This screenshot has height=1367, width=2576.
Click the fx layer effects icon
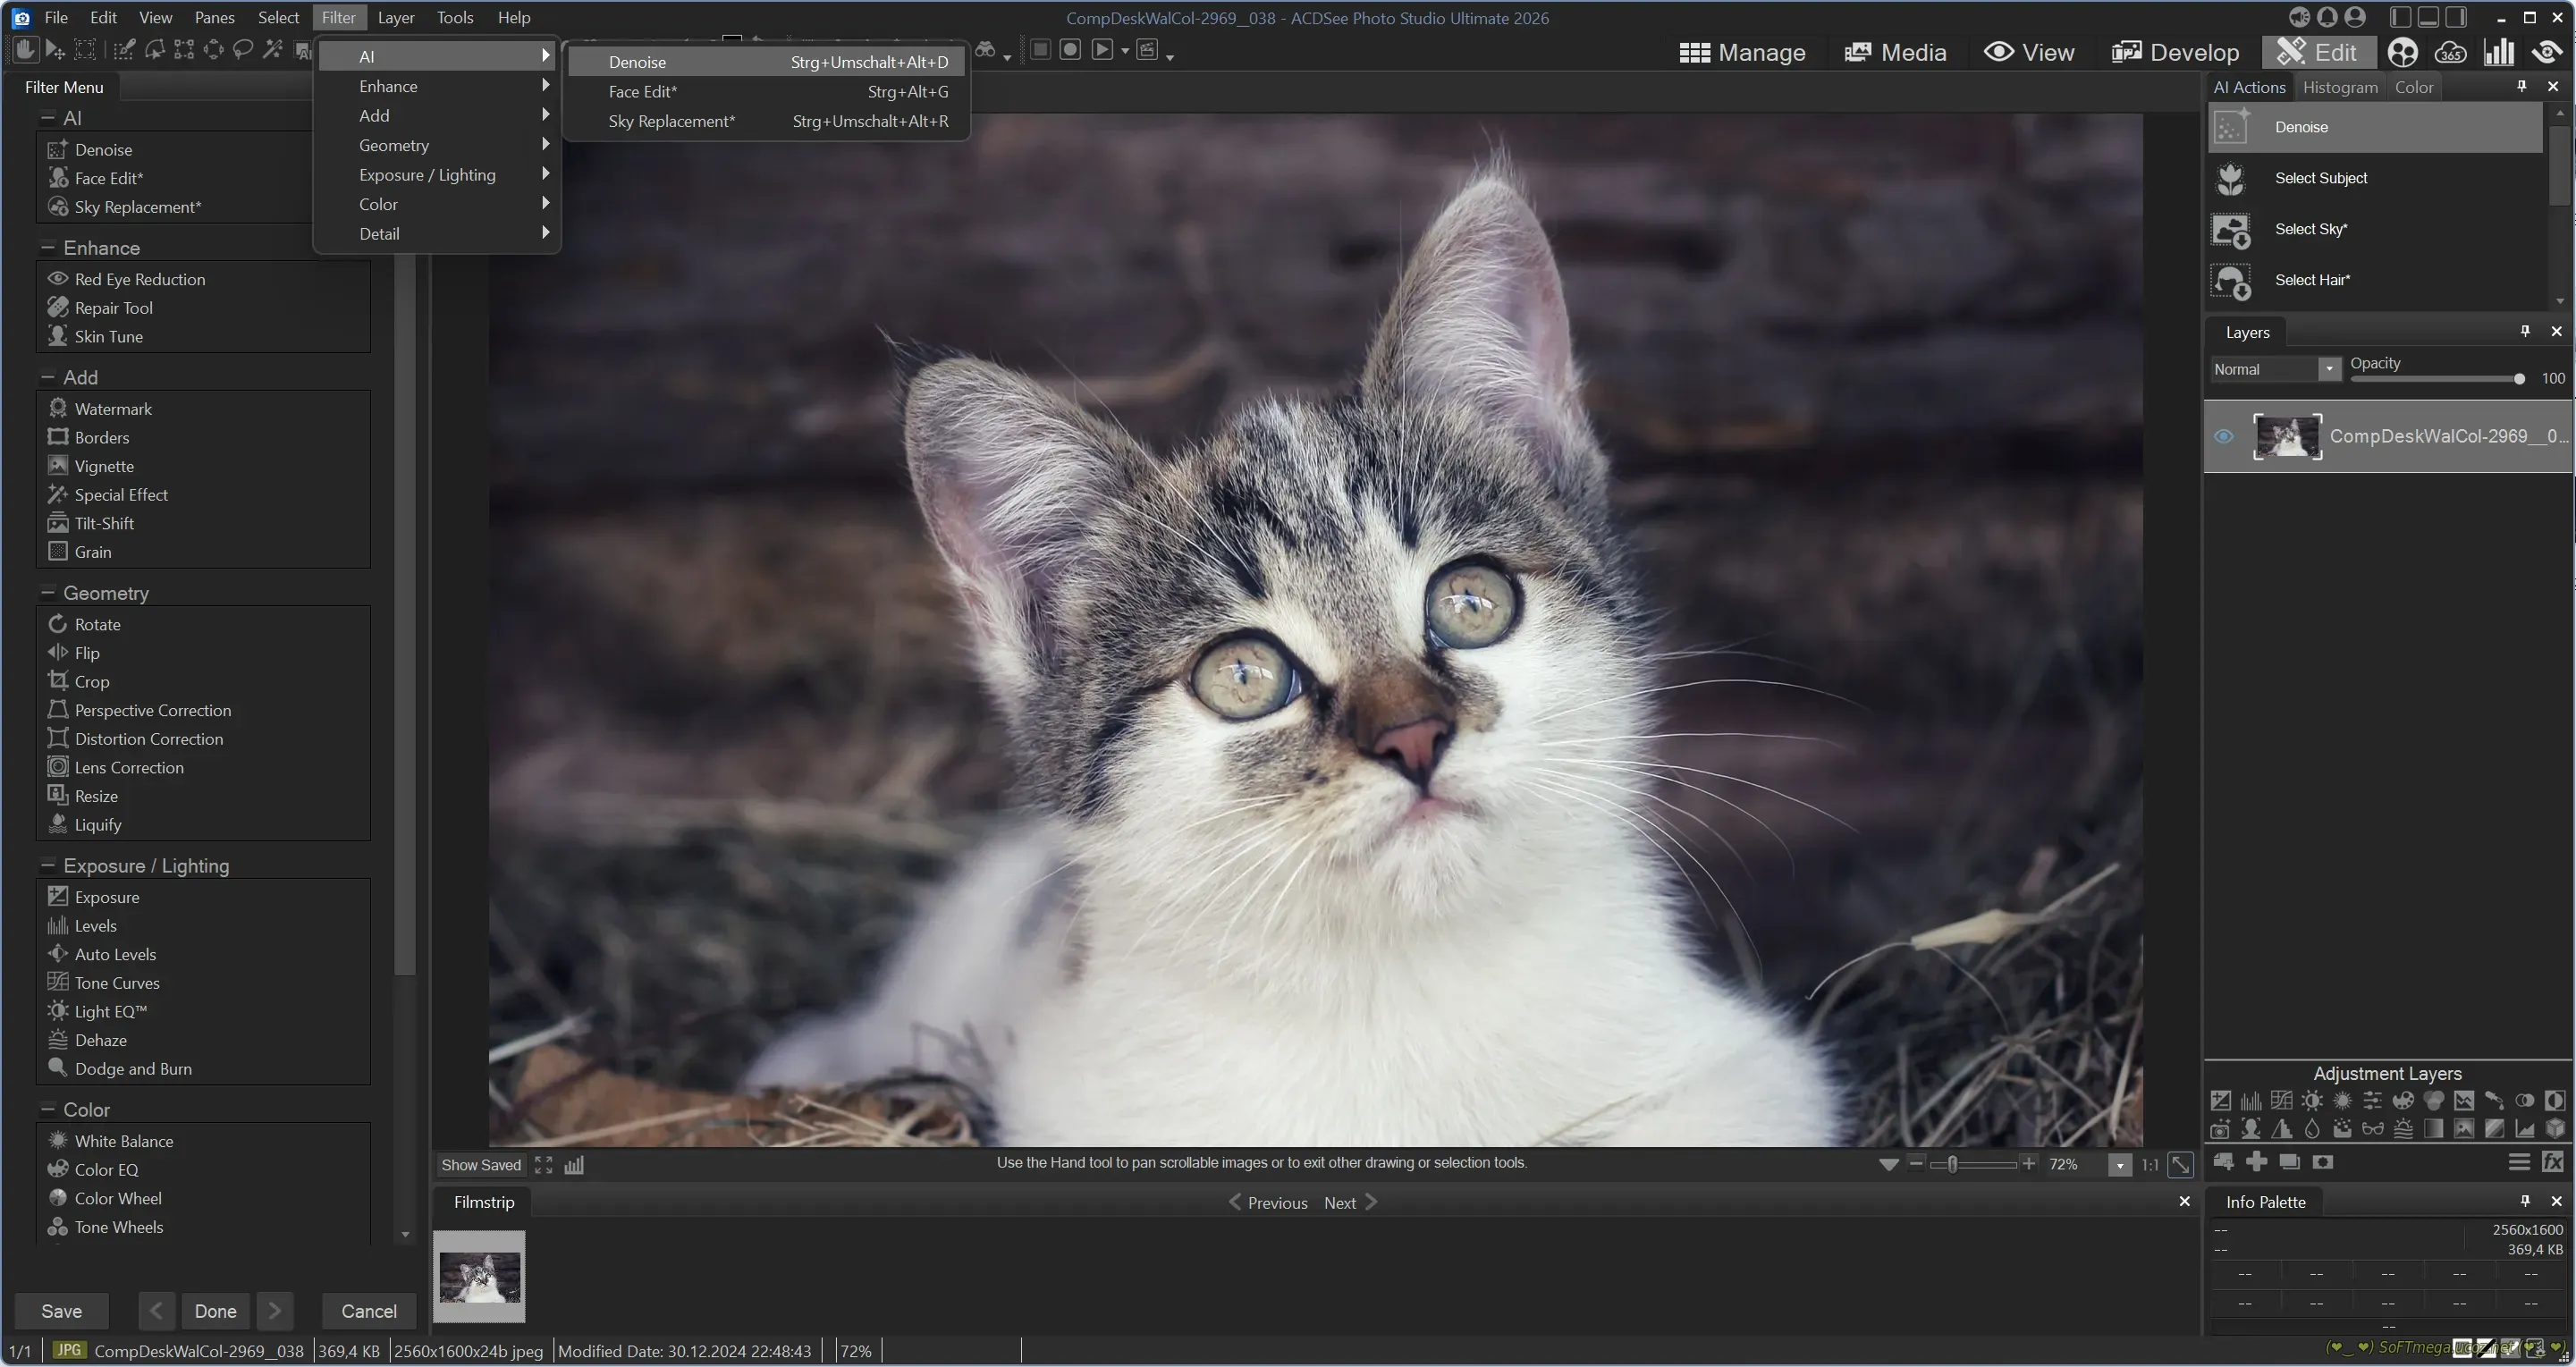2553,1162
